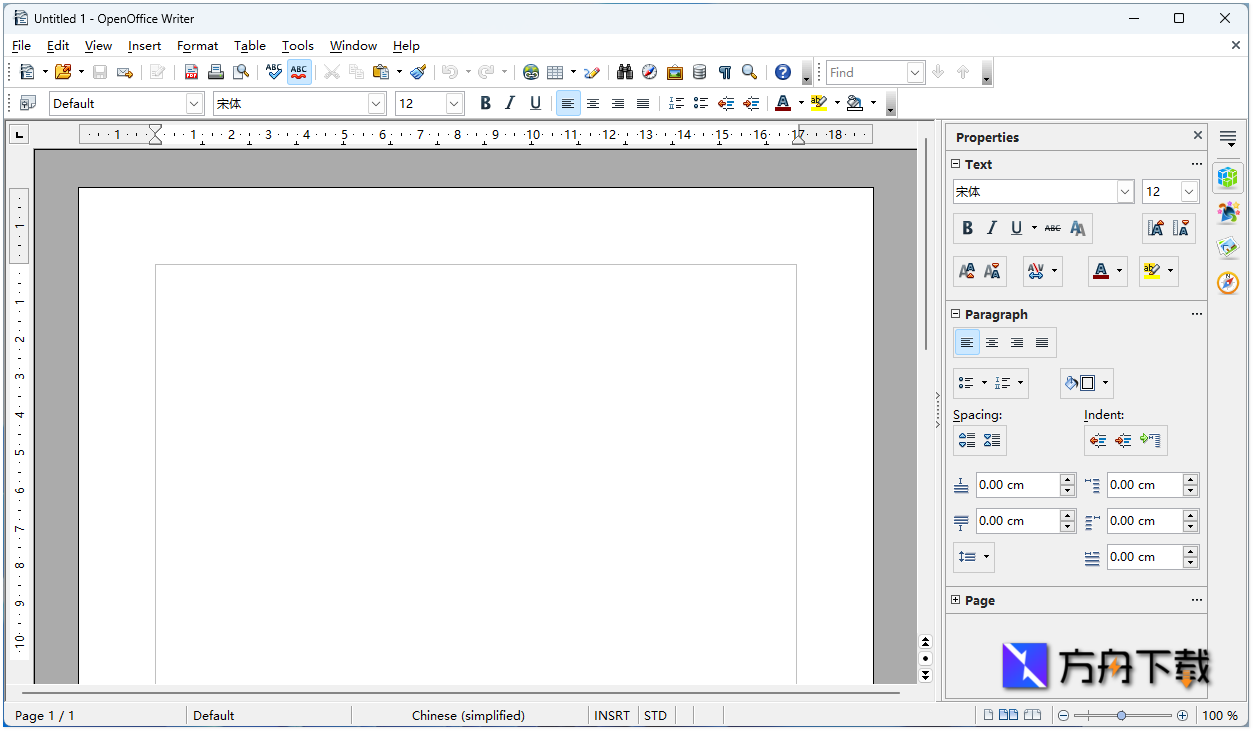Viewport: 1253px width, 731px height.
Task: Expand the Page section in sidebar
Action: (955, 600)
